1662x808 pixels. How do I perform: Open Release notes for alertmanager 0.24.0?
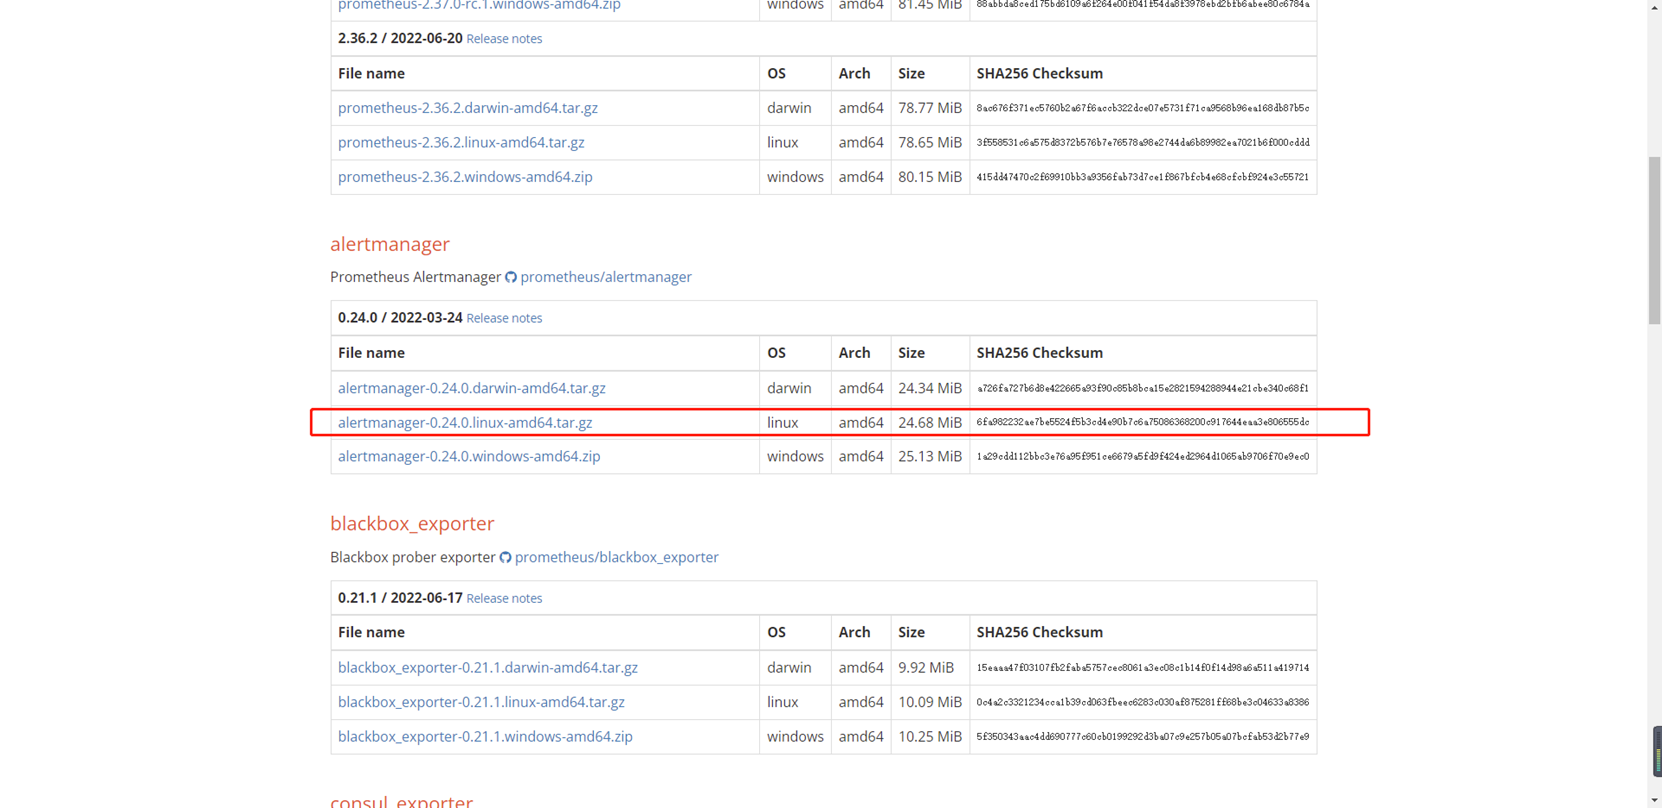[504, 318]
